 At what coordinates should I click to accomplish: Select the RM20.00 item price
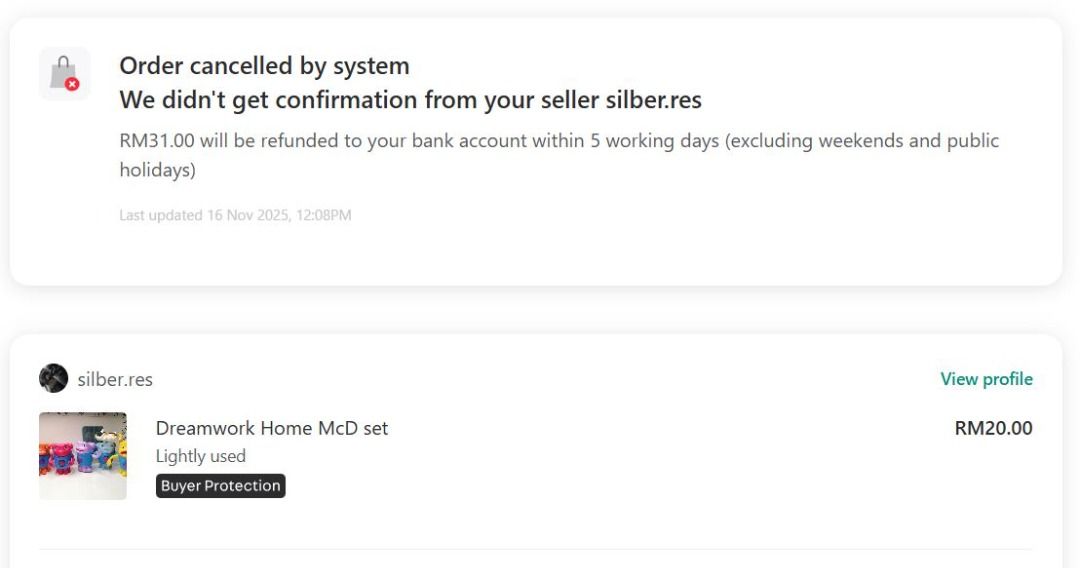(993, 428)
